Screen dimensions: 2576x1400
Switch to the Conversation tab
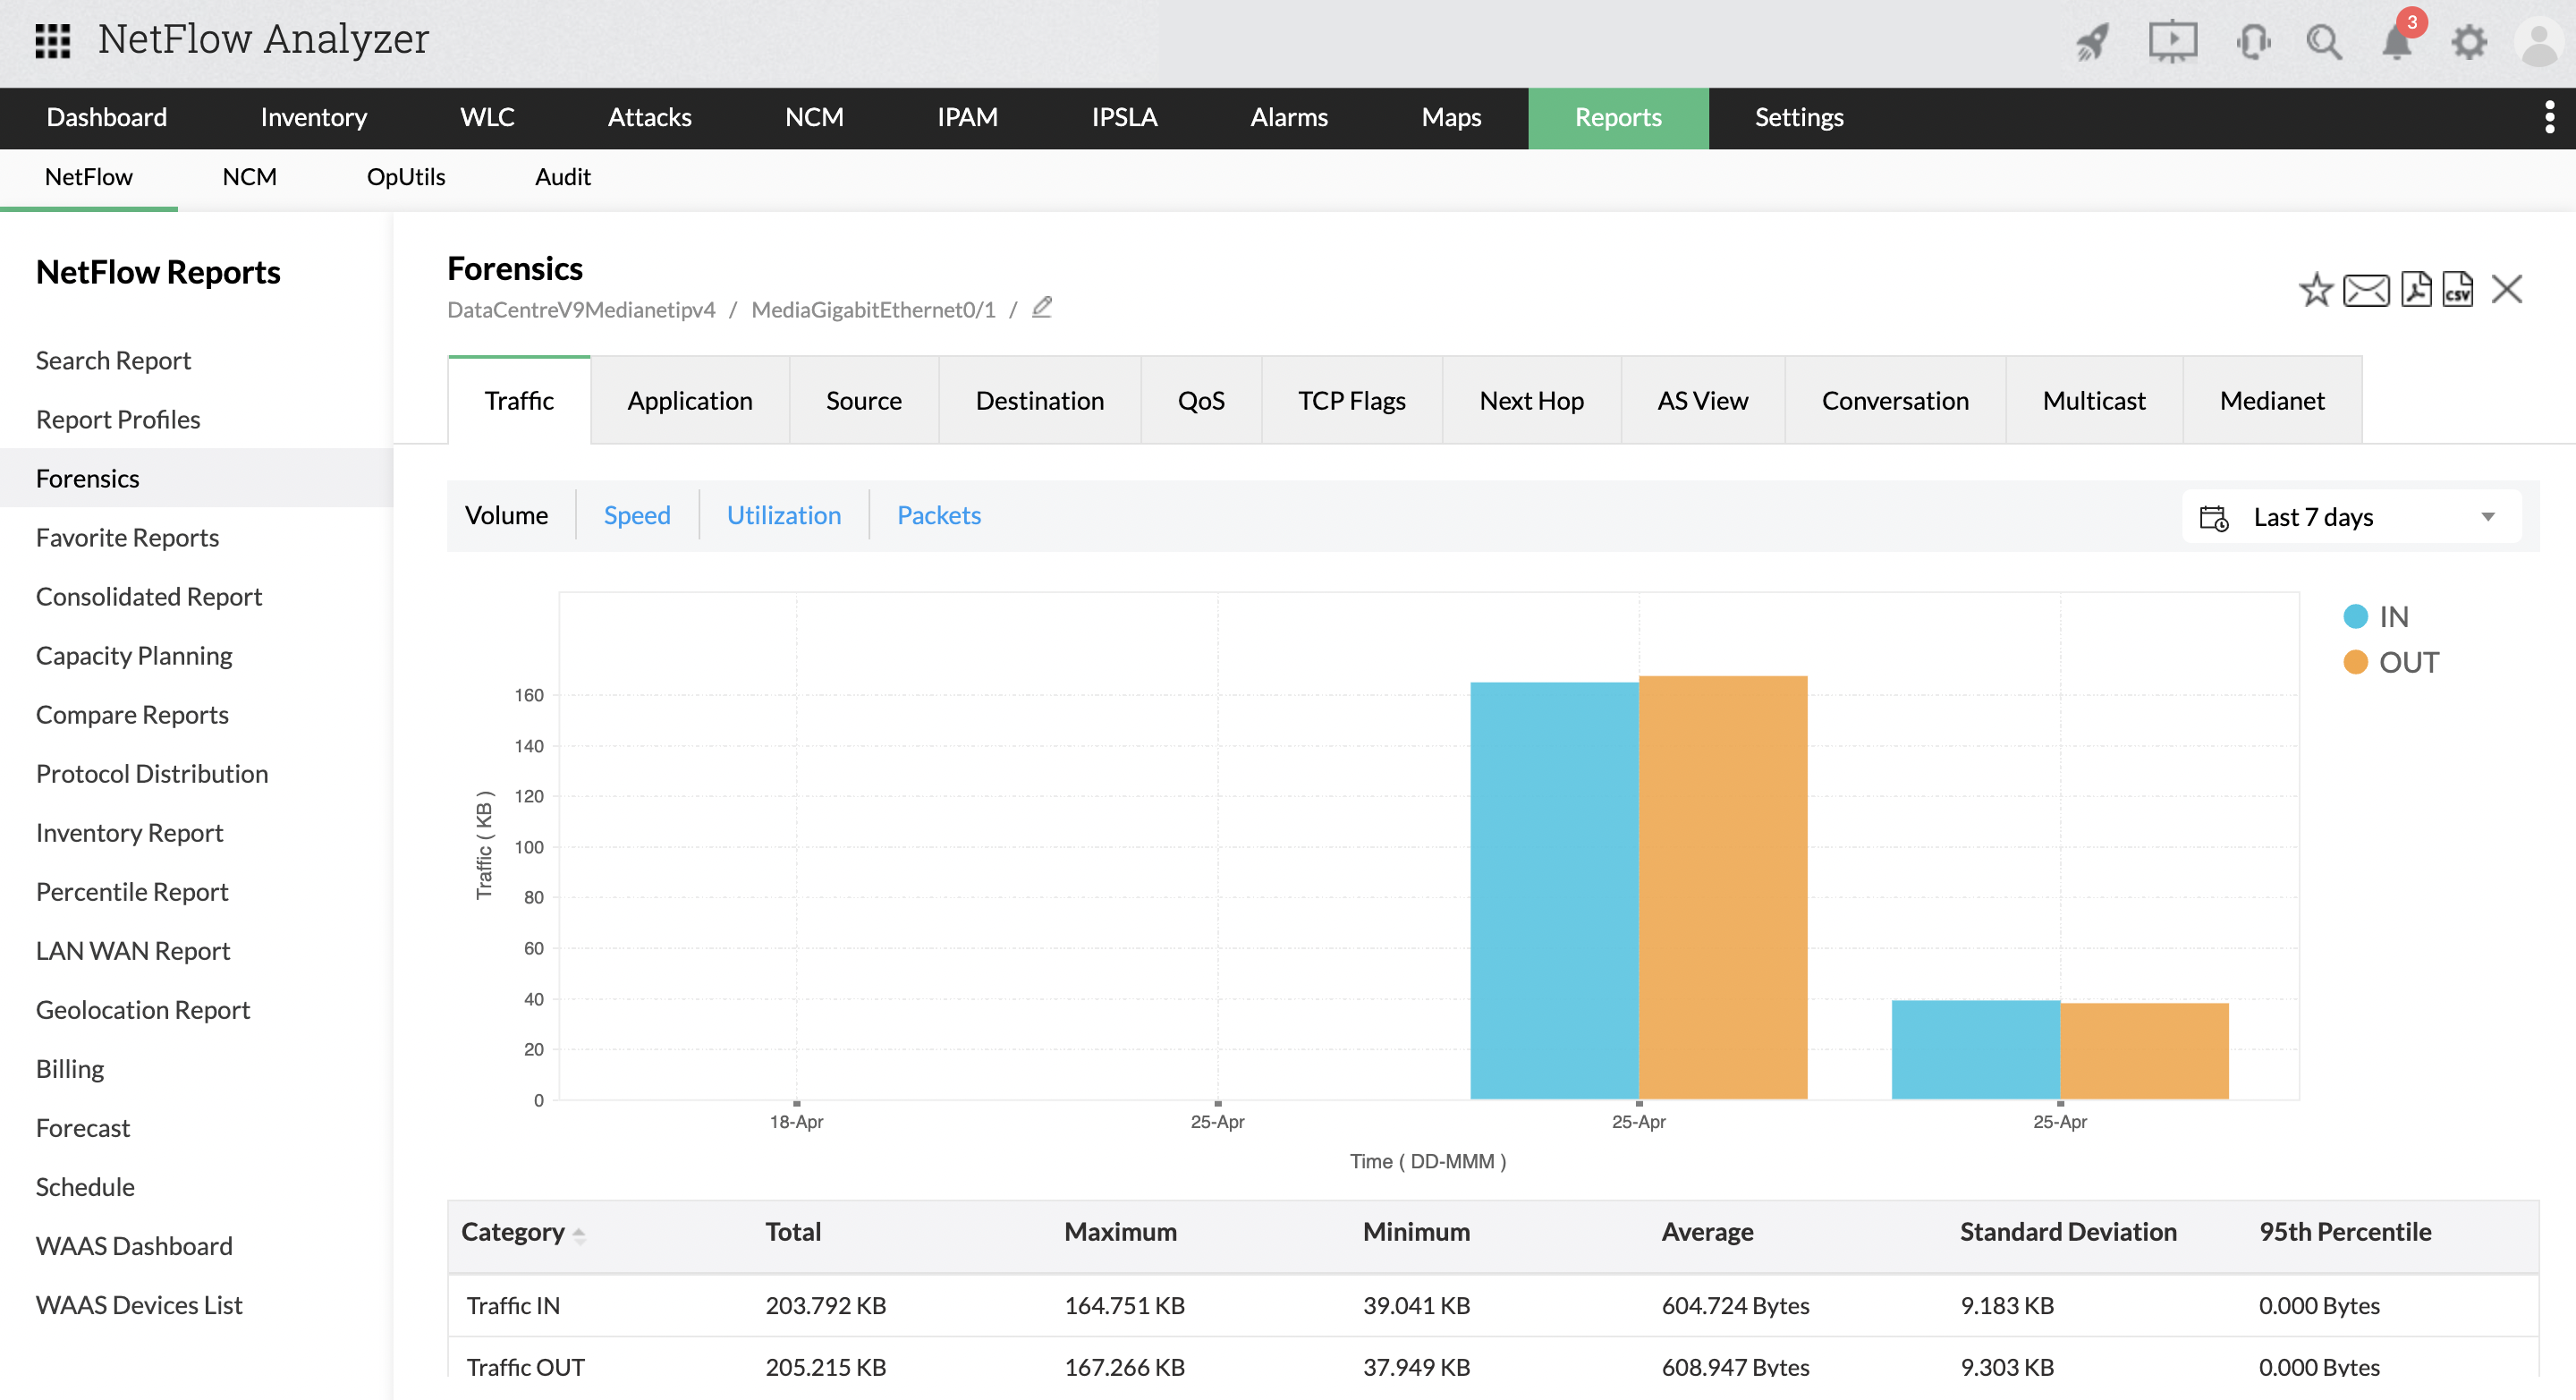(1895, 400)
